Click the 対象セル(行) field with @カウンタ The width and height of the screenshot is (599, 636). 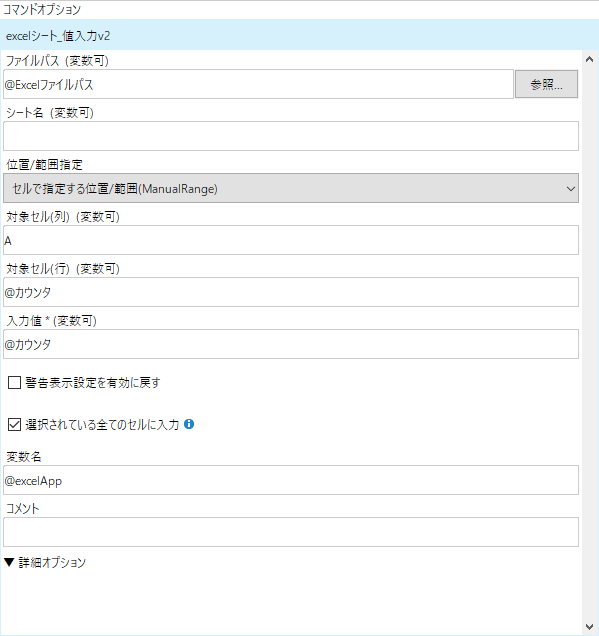pos(291,292)
